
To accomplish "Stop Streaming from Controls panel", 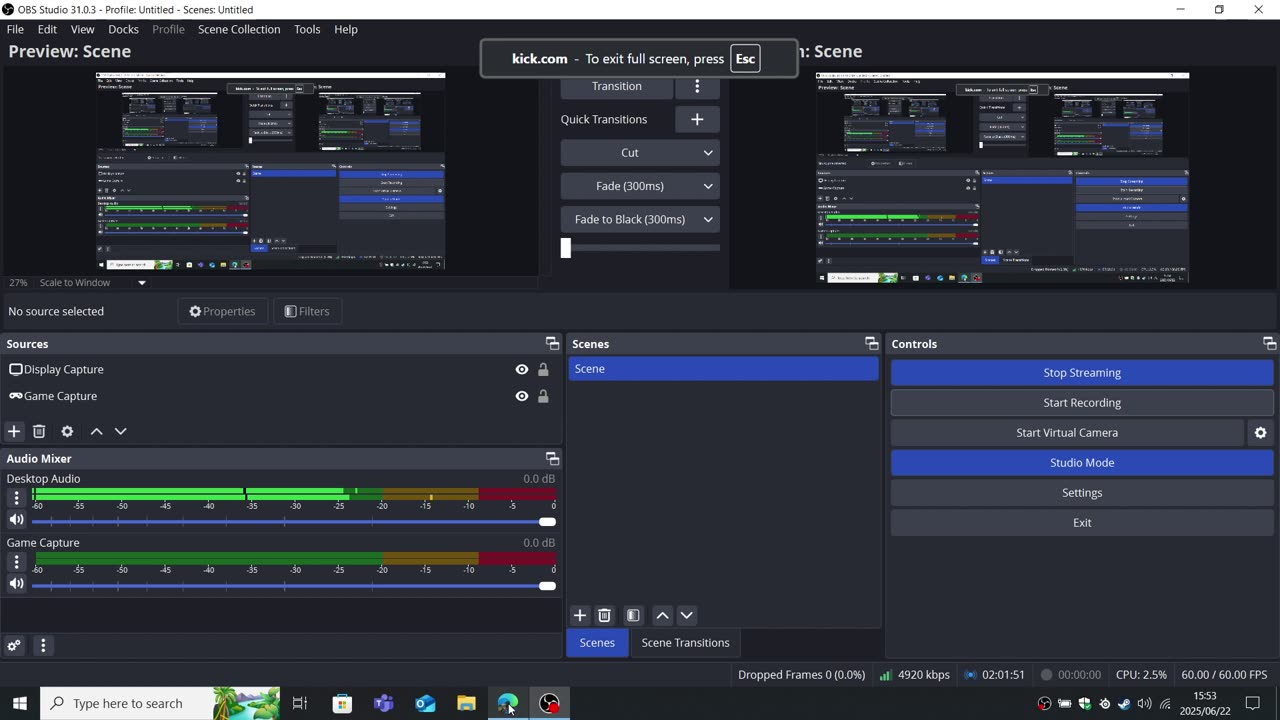I will point(1082,373).
